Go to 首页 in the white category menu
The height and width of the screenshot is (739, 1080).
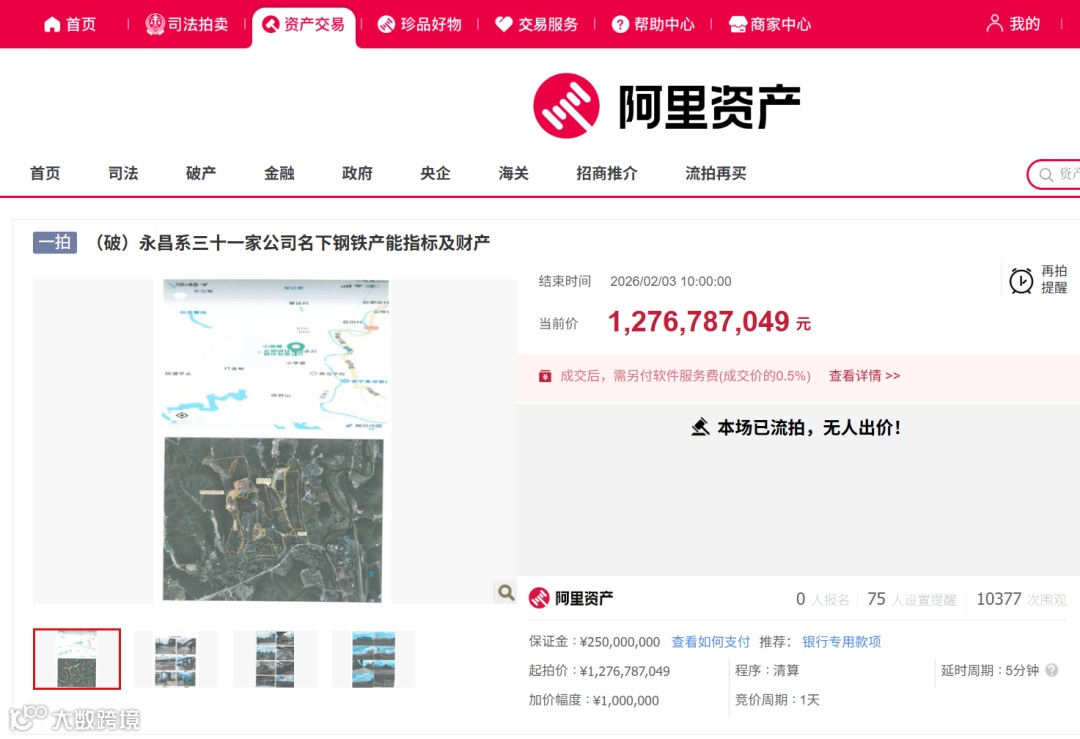[45, 174]
